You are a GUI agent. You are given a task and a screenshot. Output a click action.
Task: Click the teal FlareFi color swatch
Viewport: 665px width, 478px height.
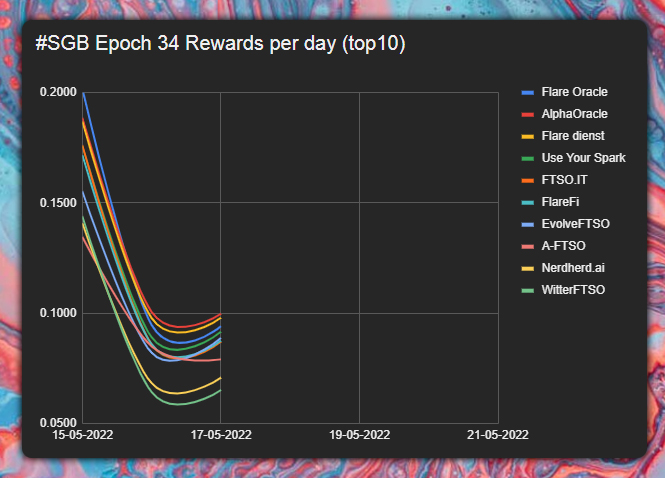click(x=528, y=203)
